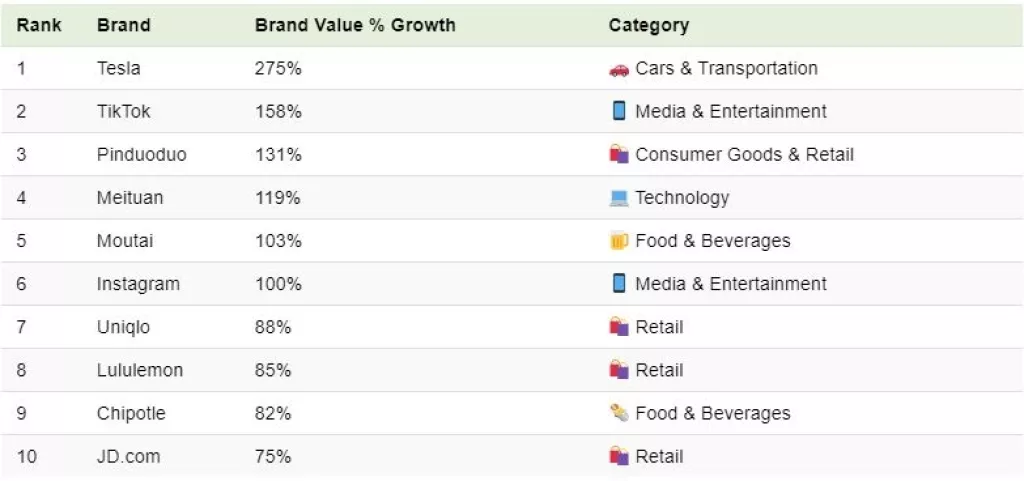Click the 275% growth value

(278, 69)
